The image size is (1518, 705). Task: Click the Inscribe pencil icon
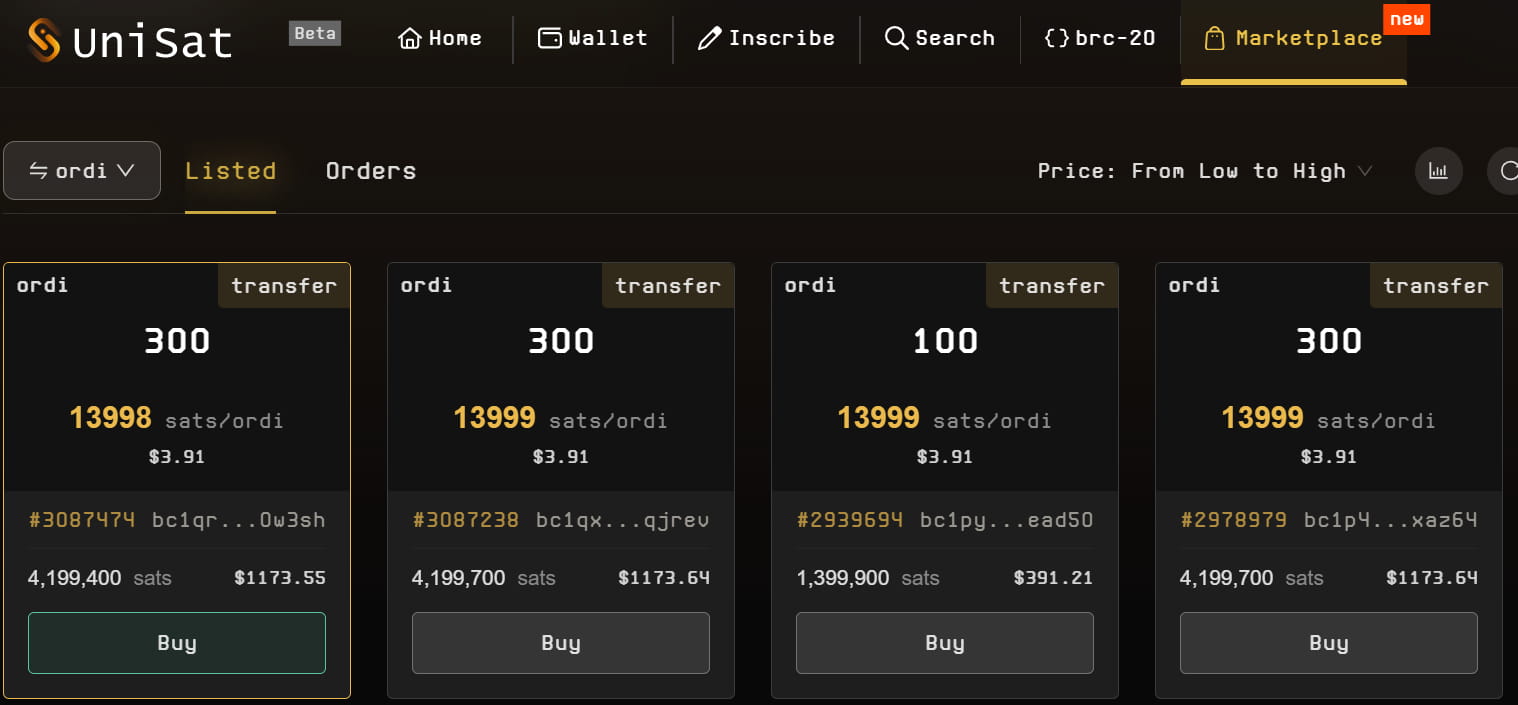[709, 39]
